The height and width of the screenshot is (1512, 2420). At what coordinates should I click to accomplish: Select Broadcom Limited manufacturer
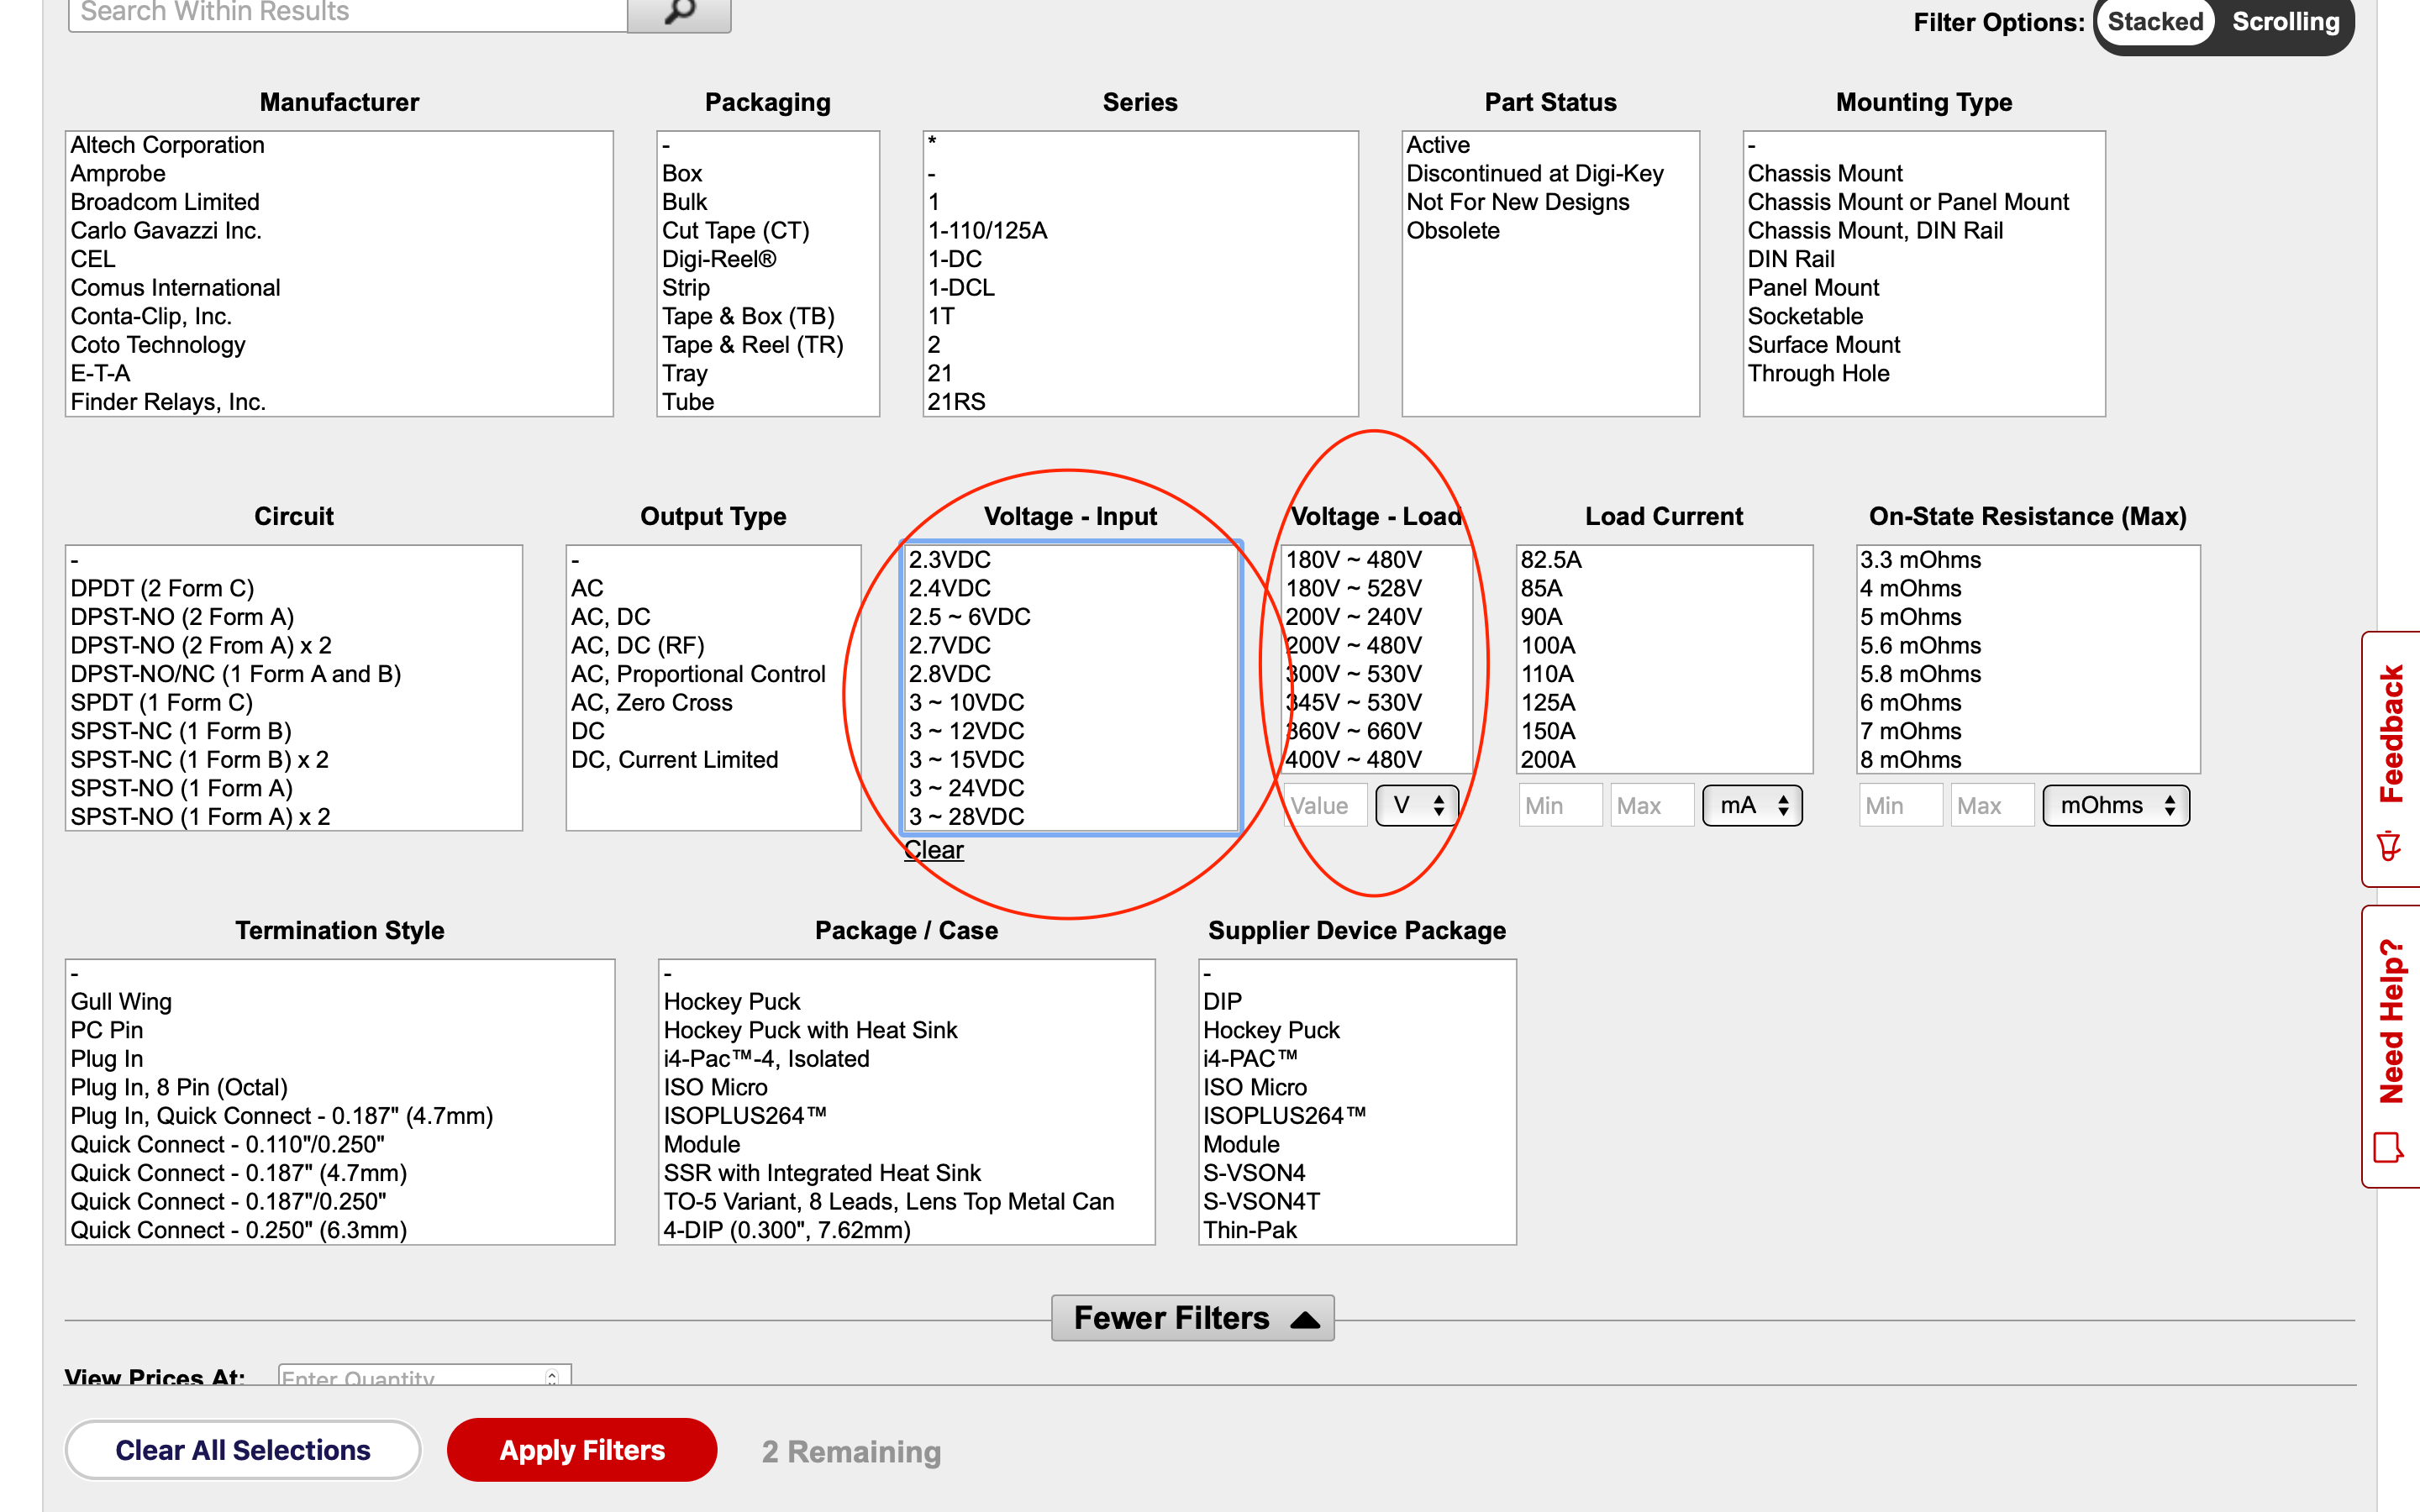165,202
